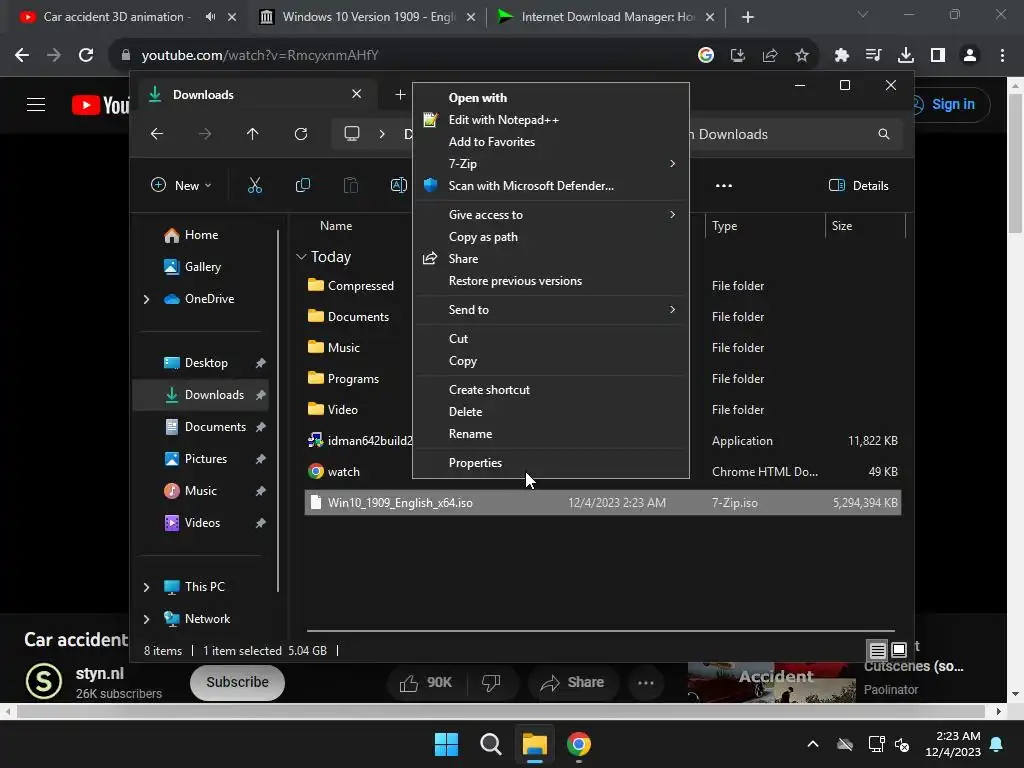
Task: Open Home in navigation pane
Action: (x=200, y=235)
